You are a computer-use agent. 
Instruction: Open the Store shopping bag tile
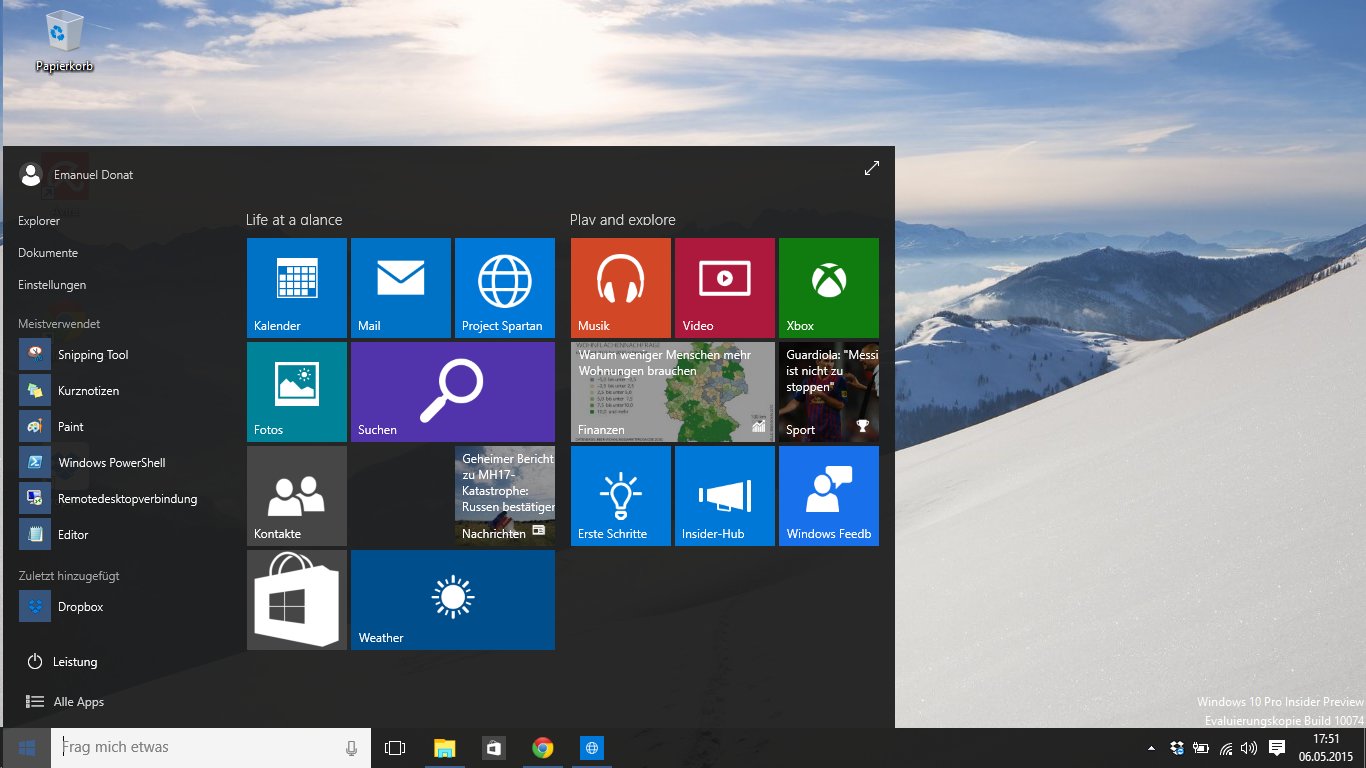pos(297,600)
